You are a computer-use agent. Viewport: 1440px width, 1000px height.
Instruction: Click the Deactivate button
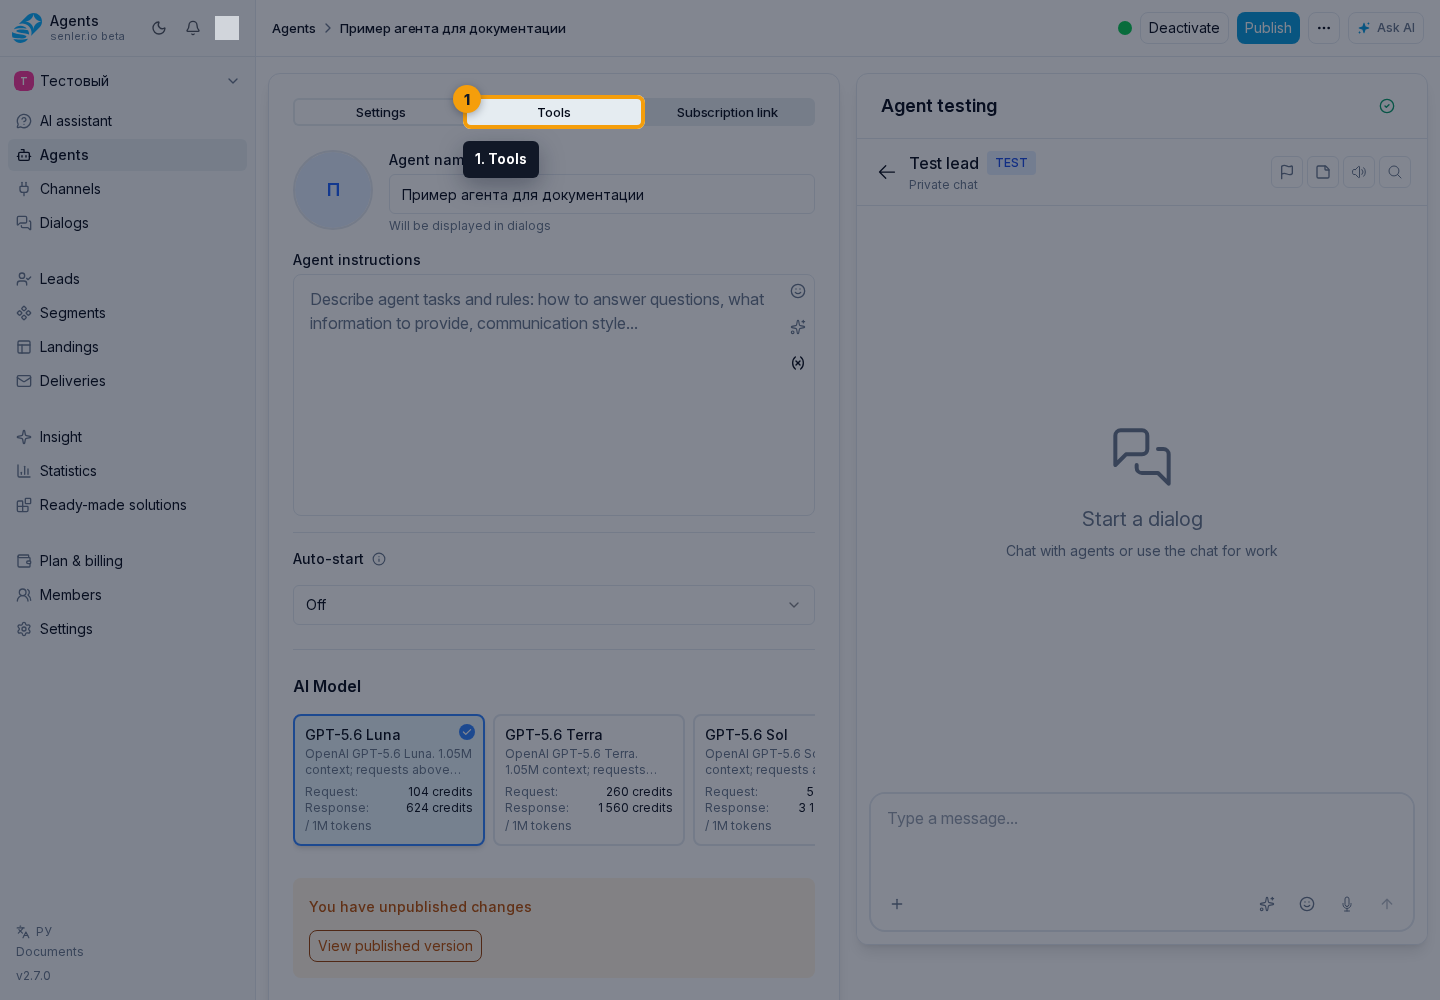point(1184,28)
